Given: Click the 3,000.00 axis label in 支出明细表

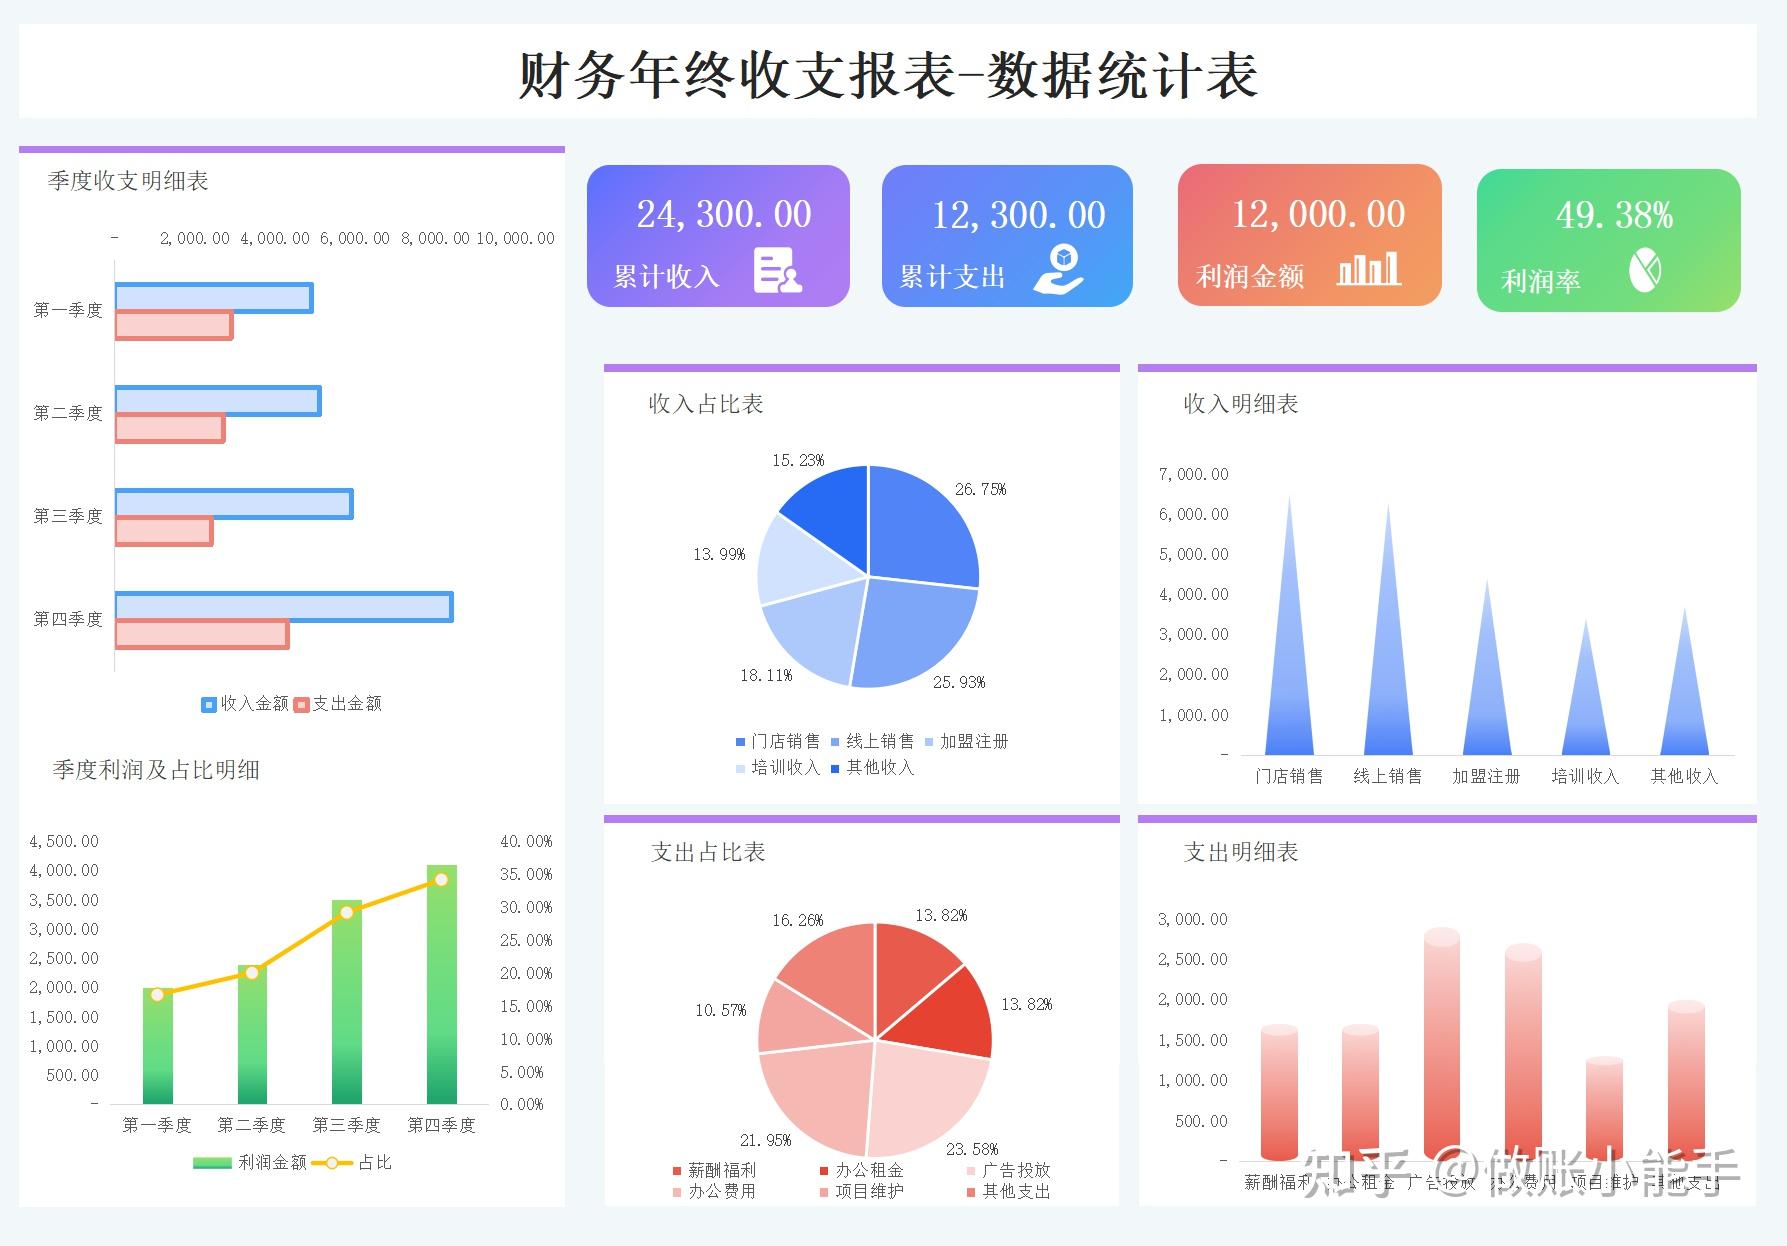Looking at the screenshot, I should pos(1193,919).
